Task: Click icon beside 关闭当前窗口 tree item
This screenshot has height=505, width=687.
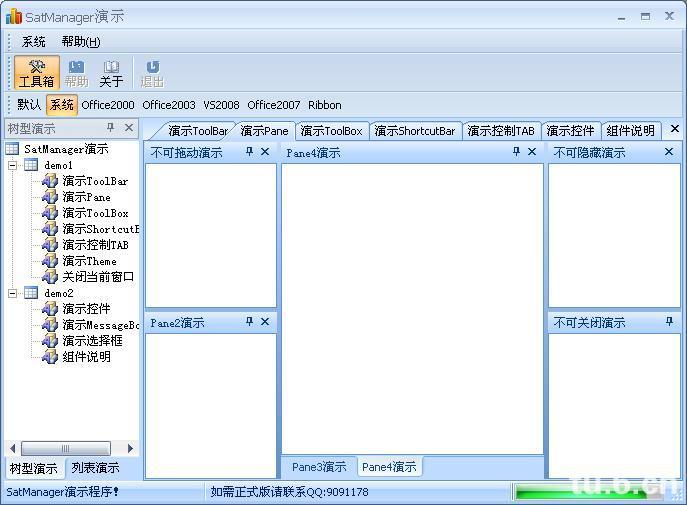Action: [x=50, y=276]
